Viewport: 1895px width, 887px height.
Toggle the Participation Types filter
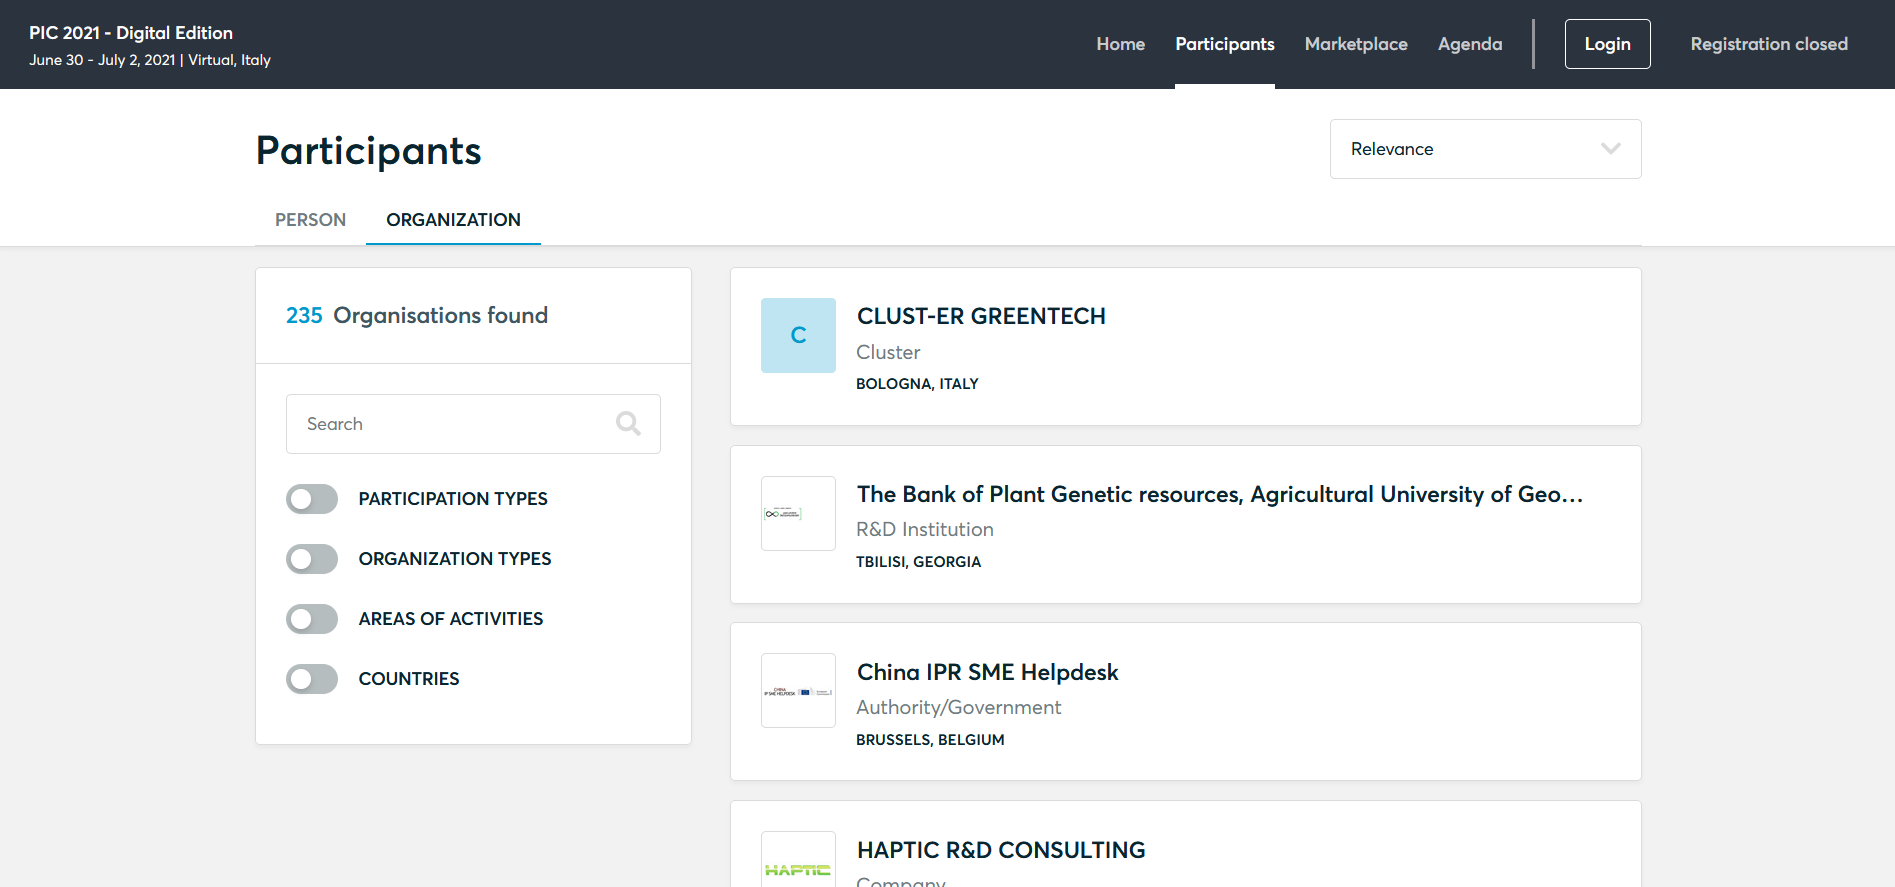tap(312, 499)
